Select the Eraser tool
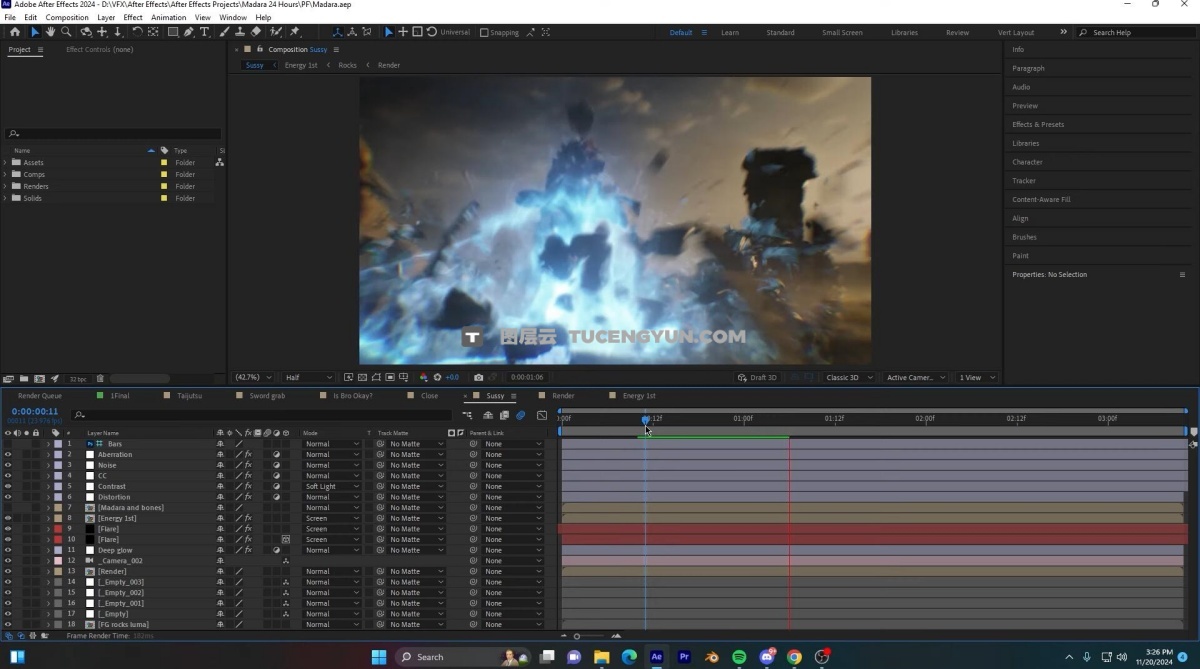This screenshot has height=669, width=1200. pyautogui.click(x=256, y=32)
